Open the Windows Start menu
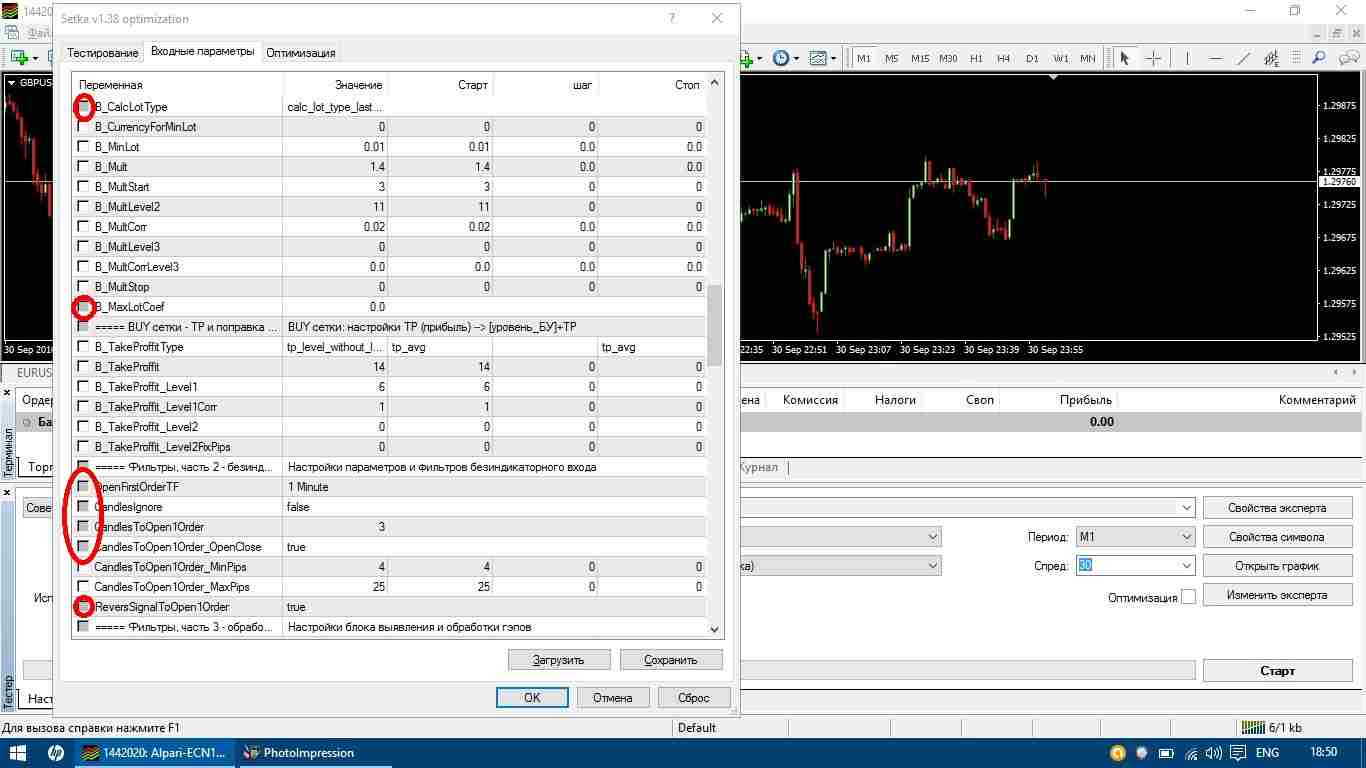Screen dimensions: 1366x768 coord(19,753)
